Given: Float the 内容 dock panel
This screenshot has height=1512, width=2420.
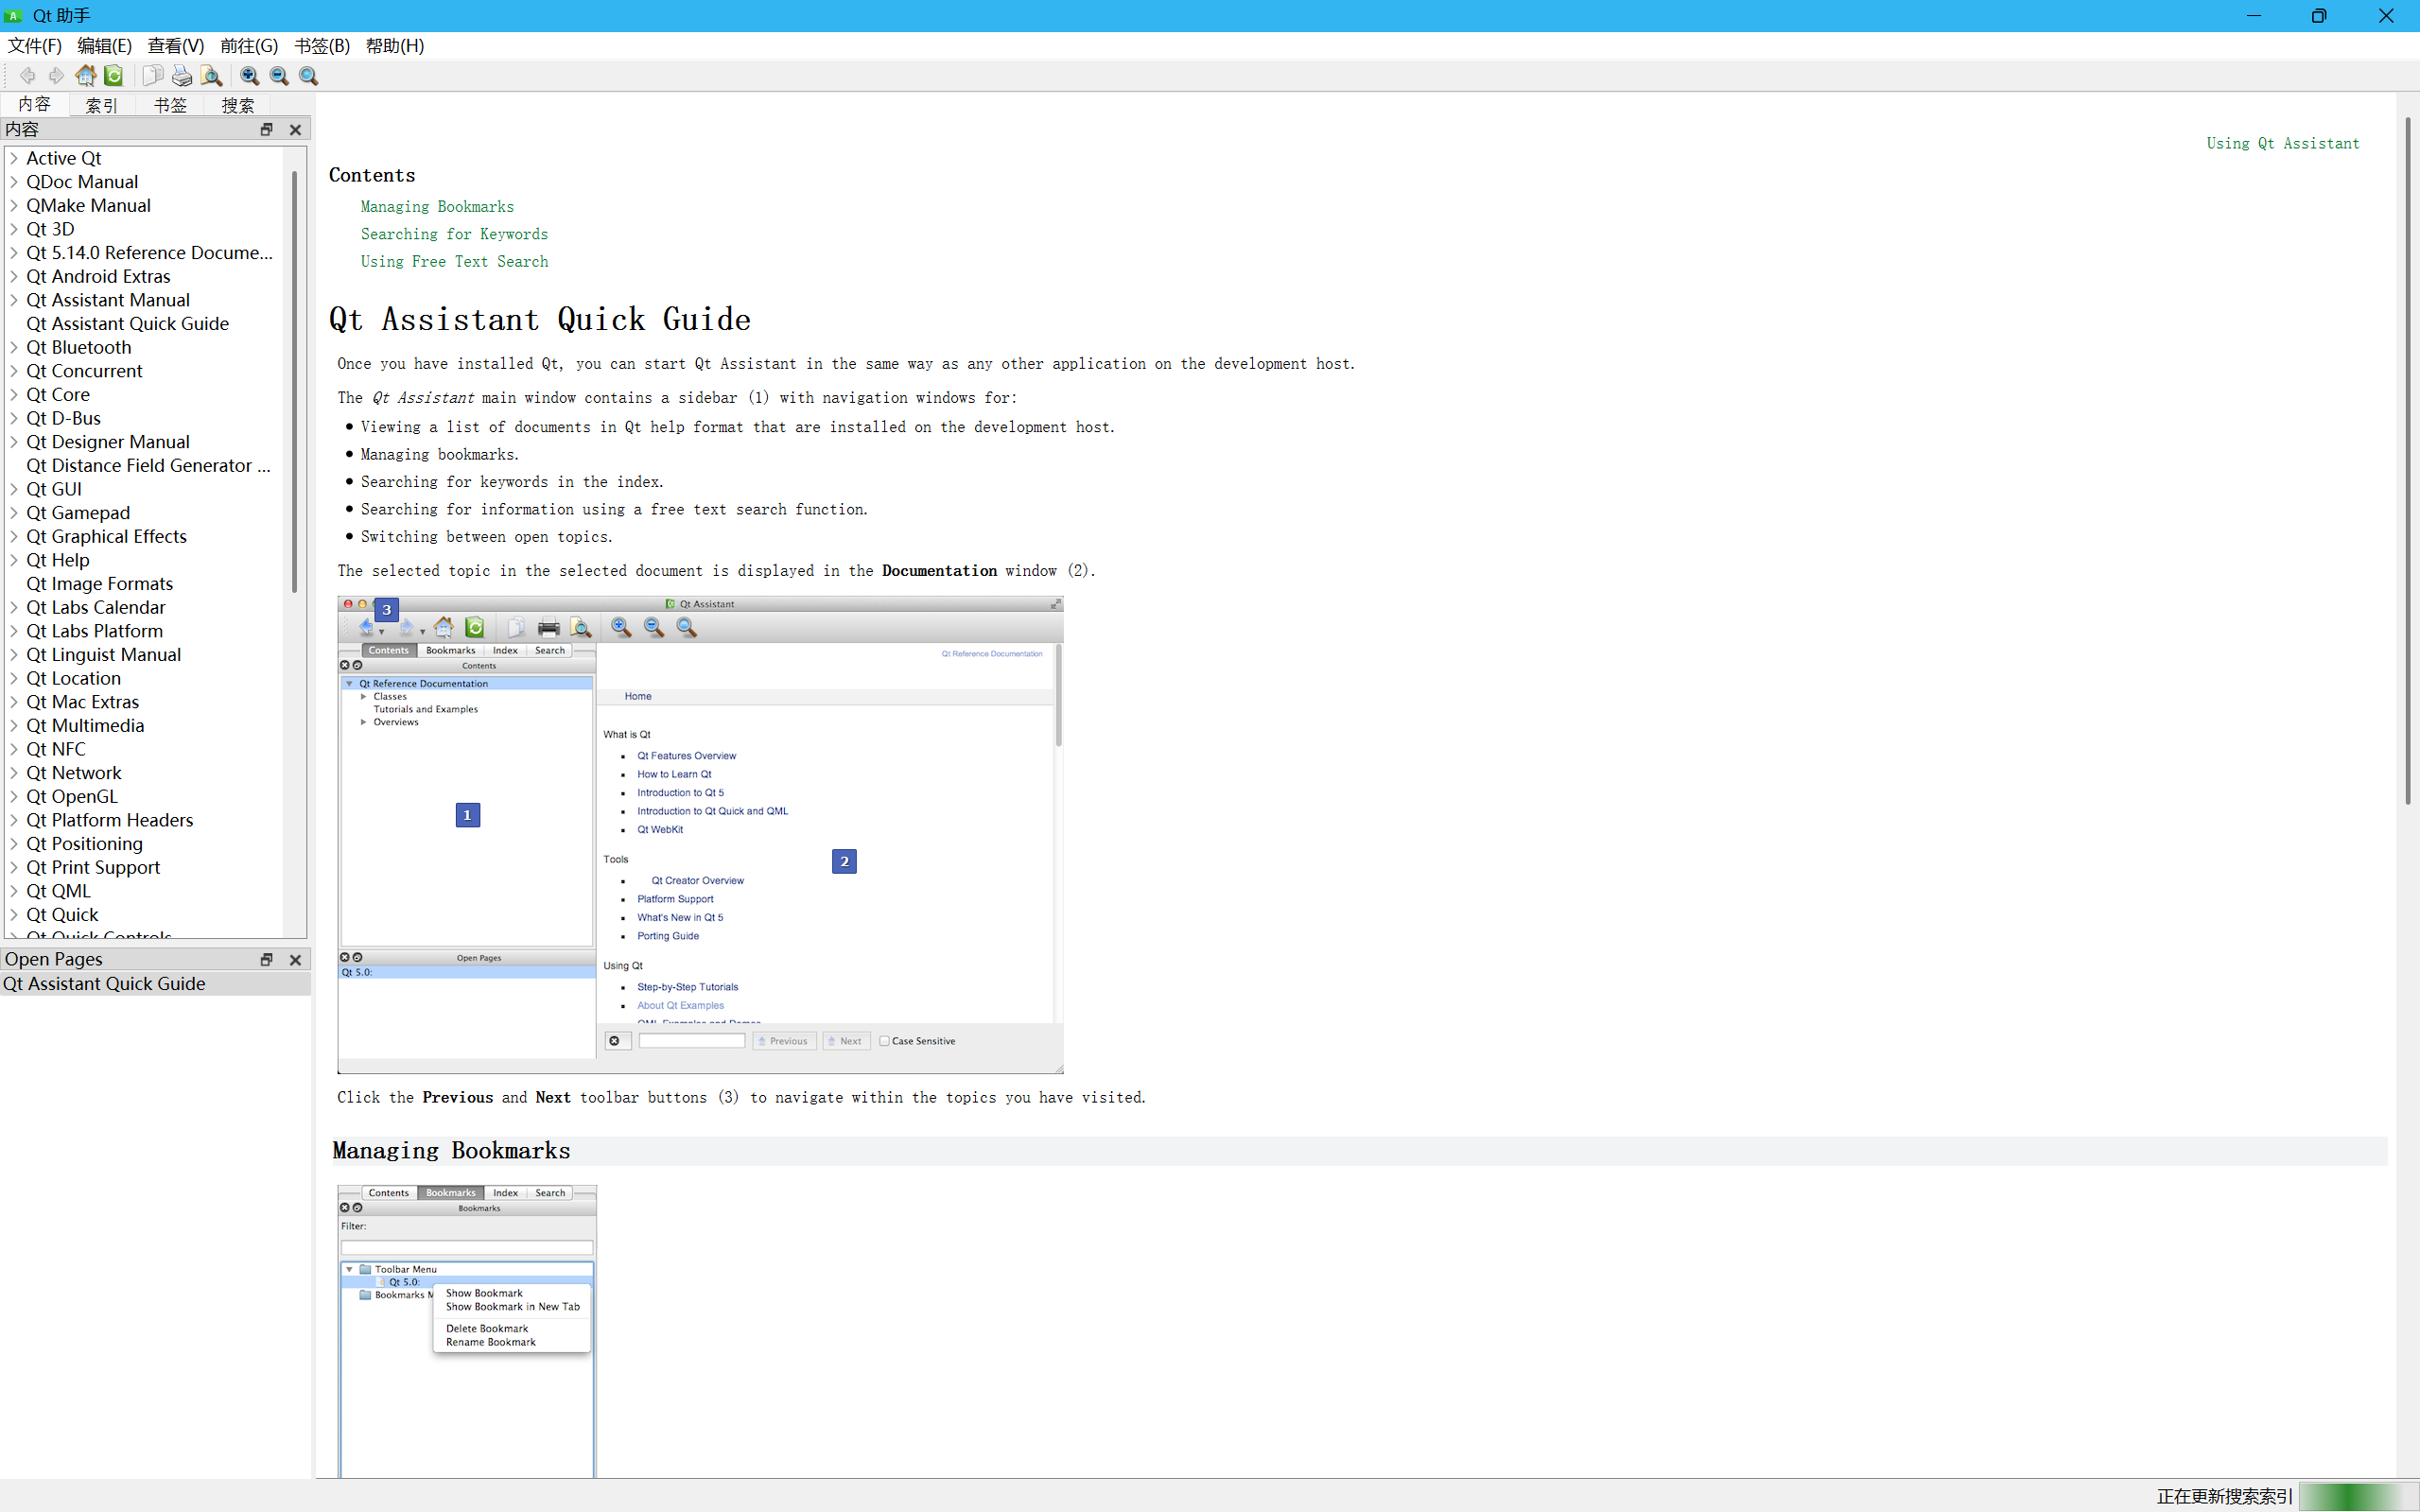Looking at the screenshot, I should click(266, 130).
